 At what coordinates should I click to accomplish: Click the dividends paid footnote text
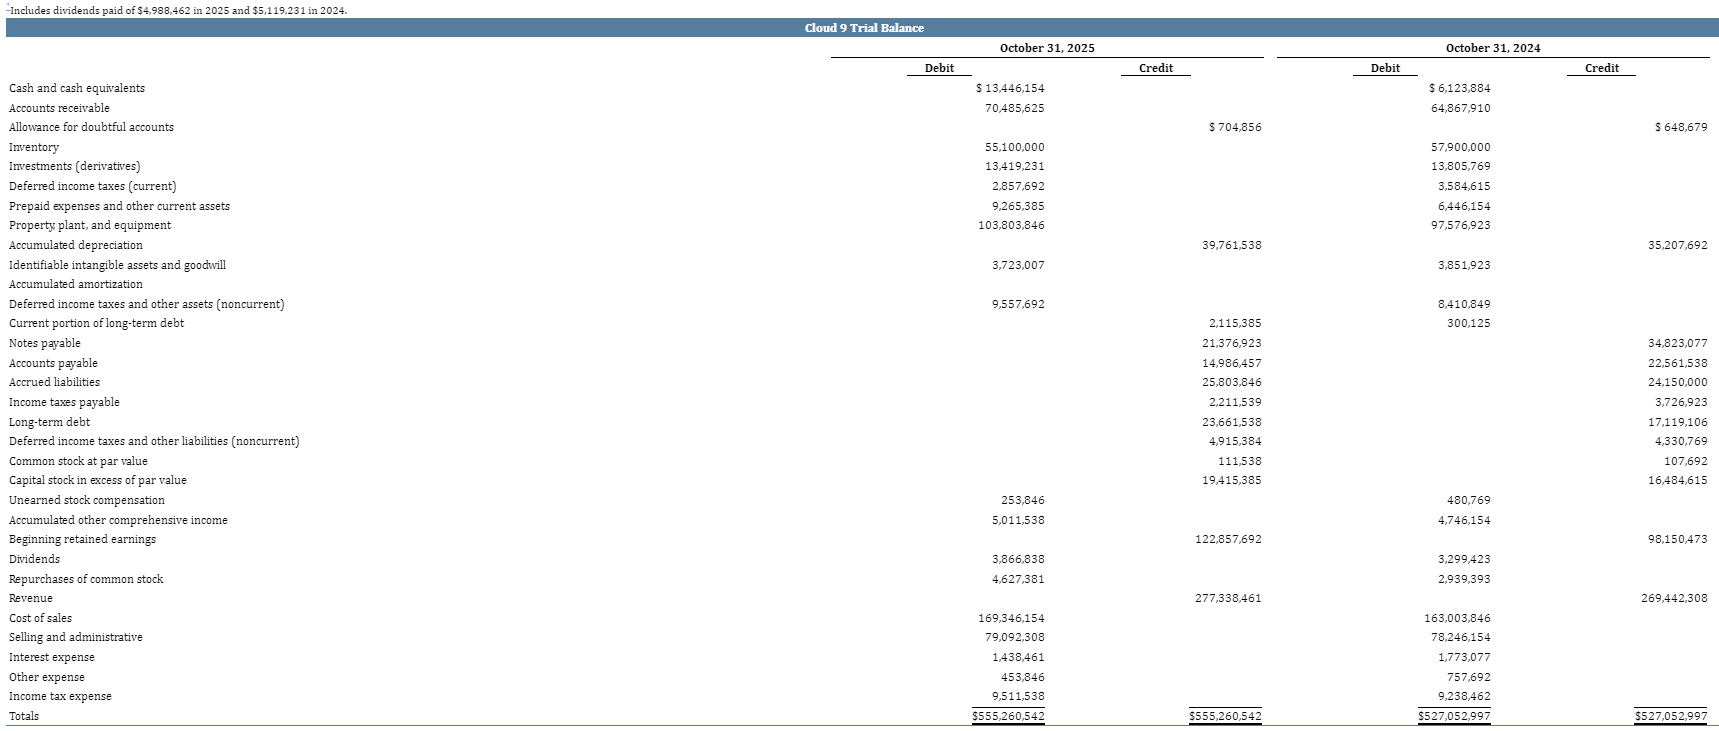click(178, 9)
